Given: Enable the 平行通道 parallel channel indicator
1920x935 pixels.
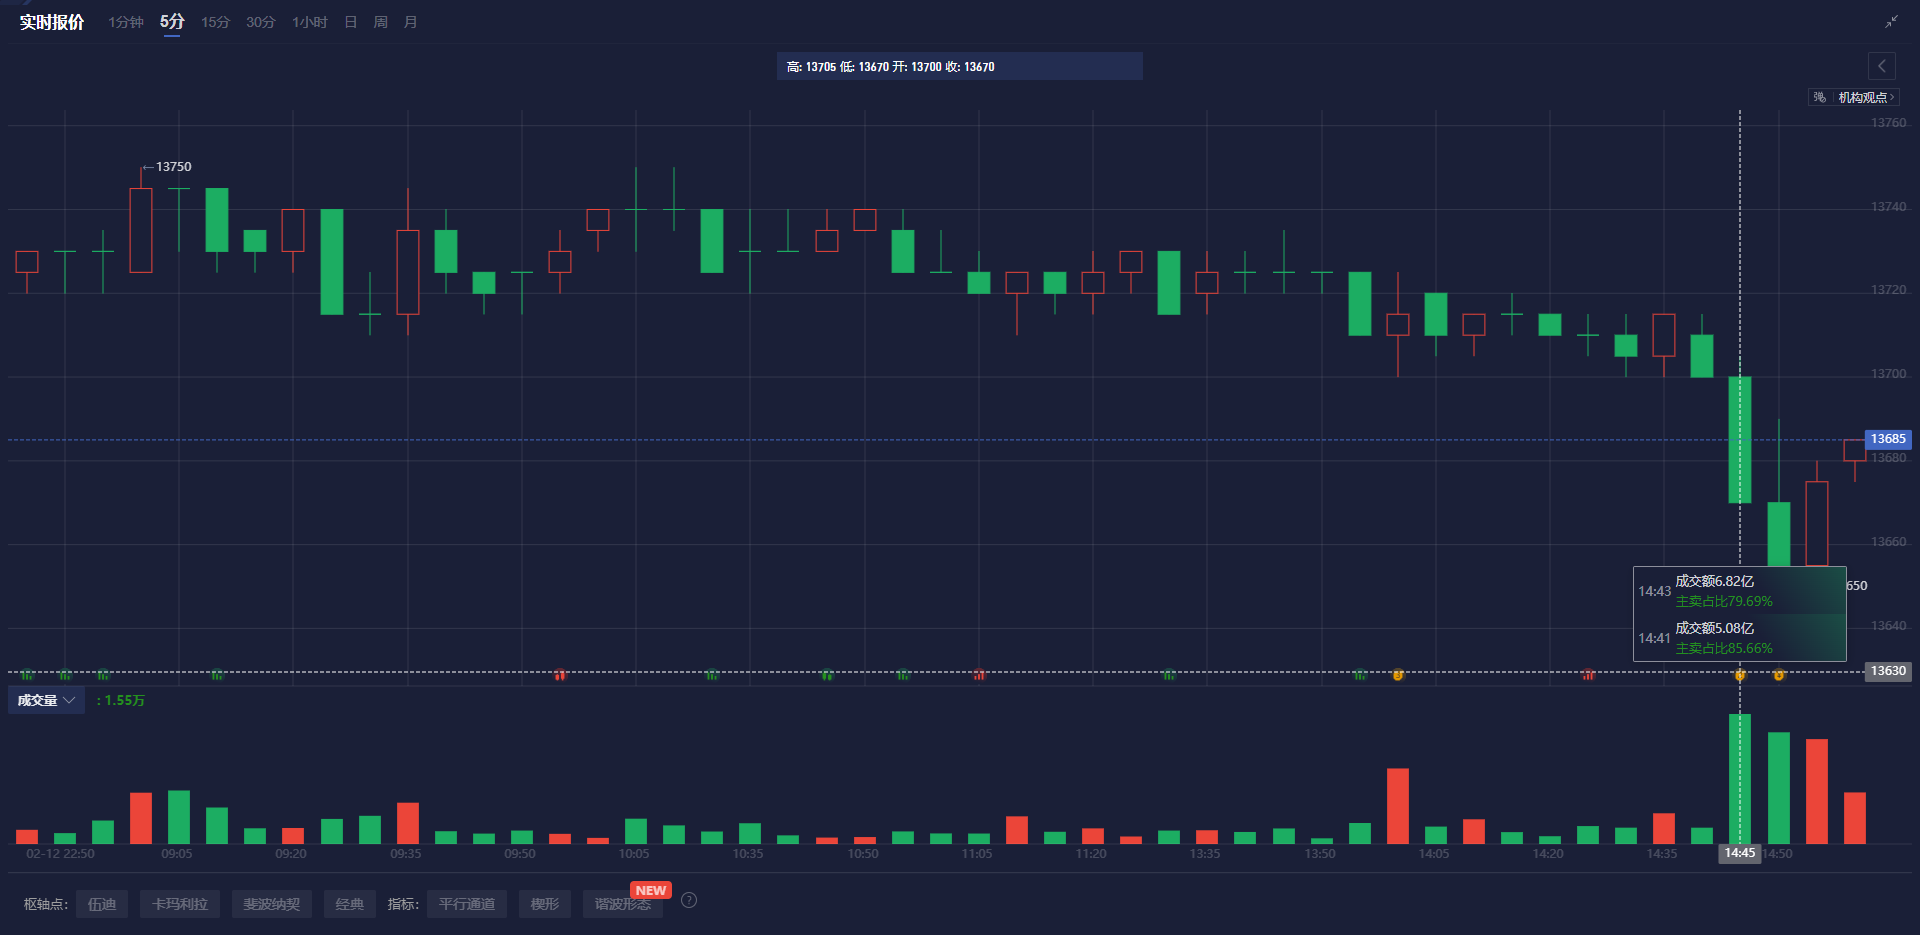Looking at the screenshot, I should tap(466, 903).
